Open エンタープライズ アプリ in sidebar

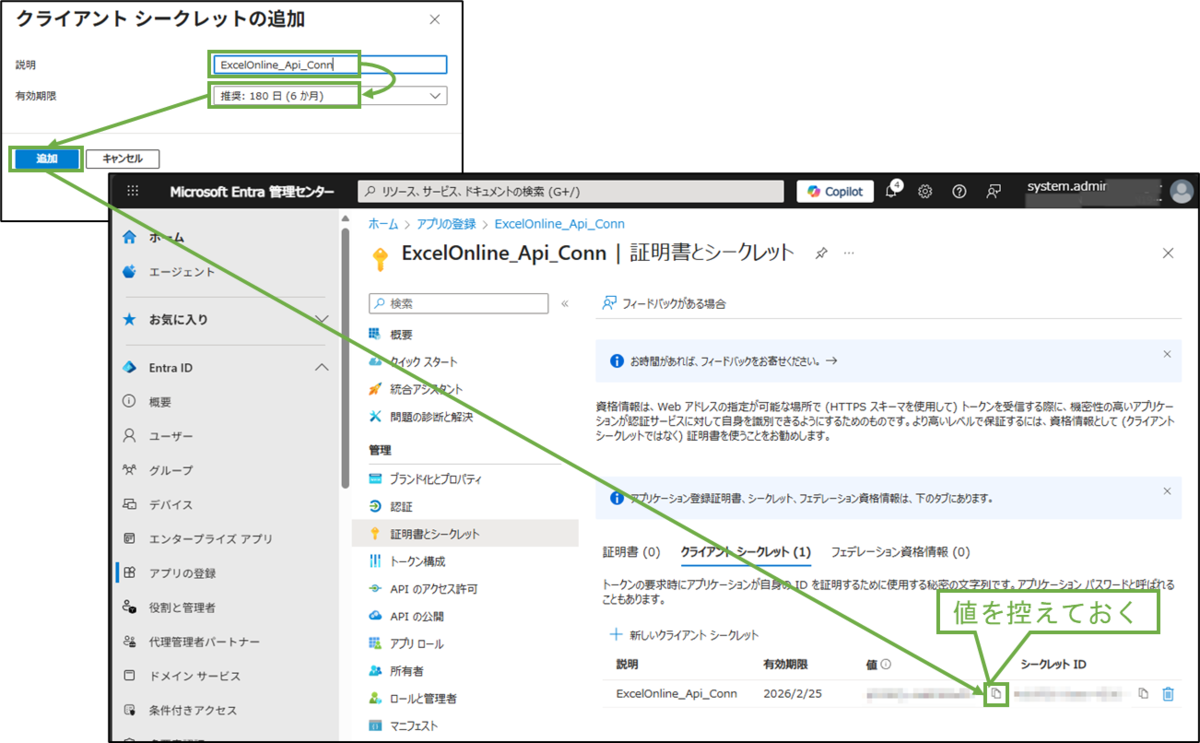[x=210, y=539]
